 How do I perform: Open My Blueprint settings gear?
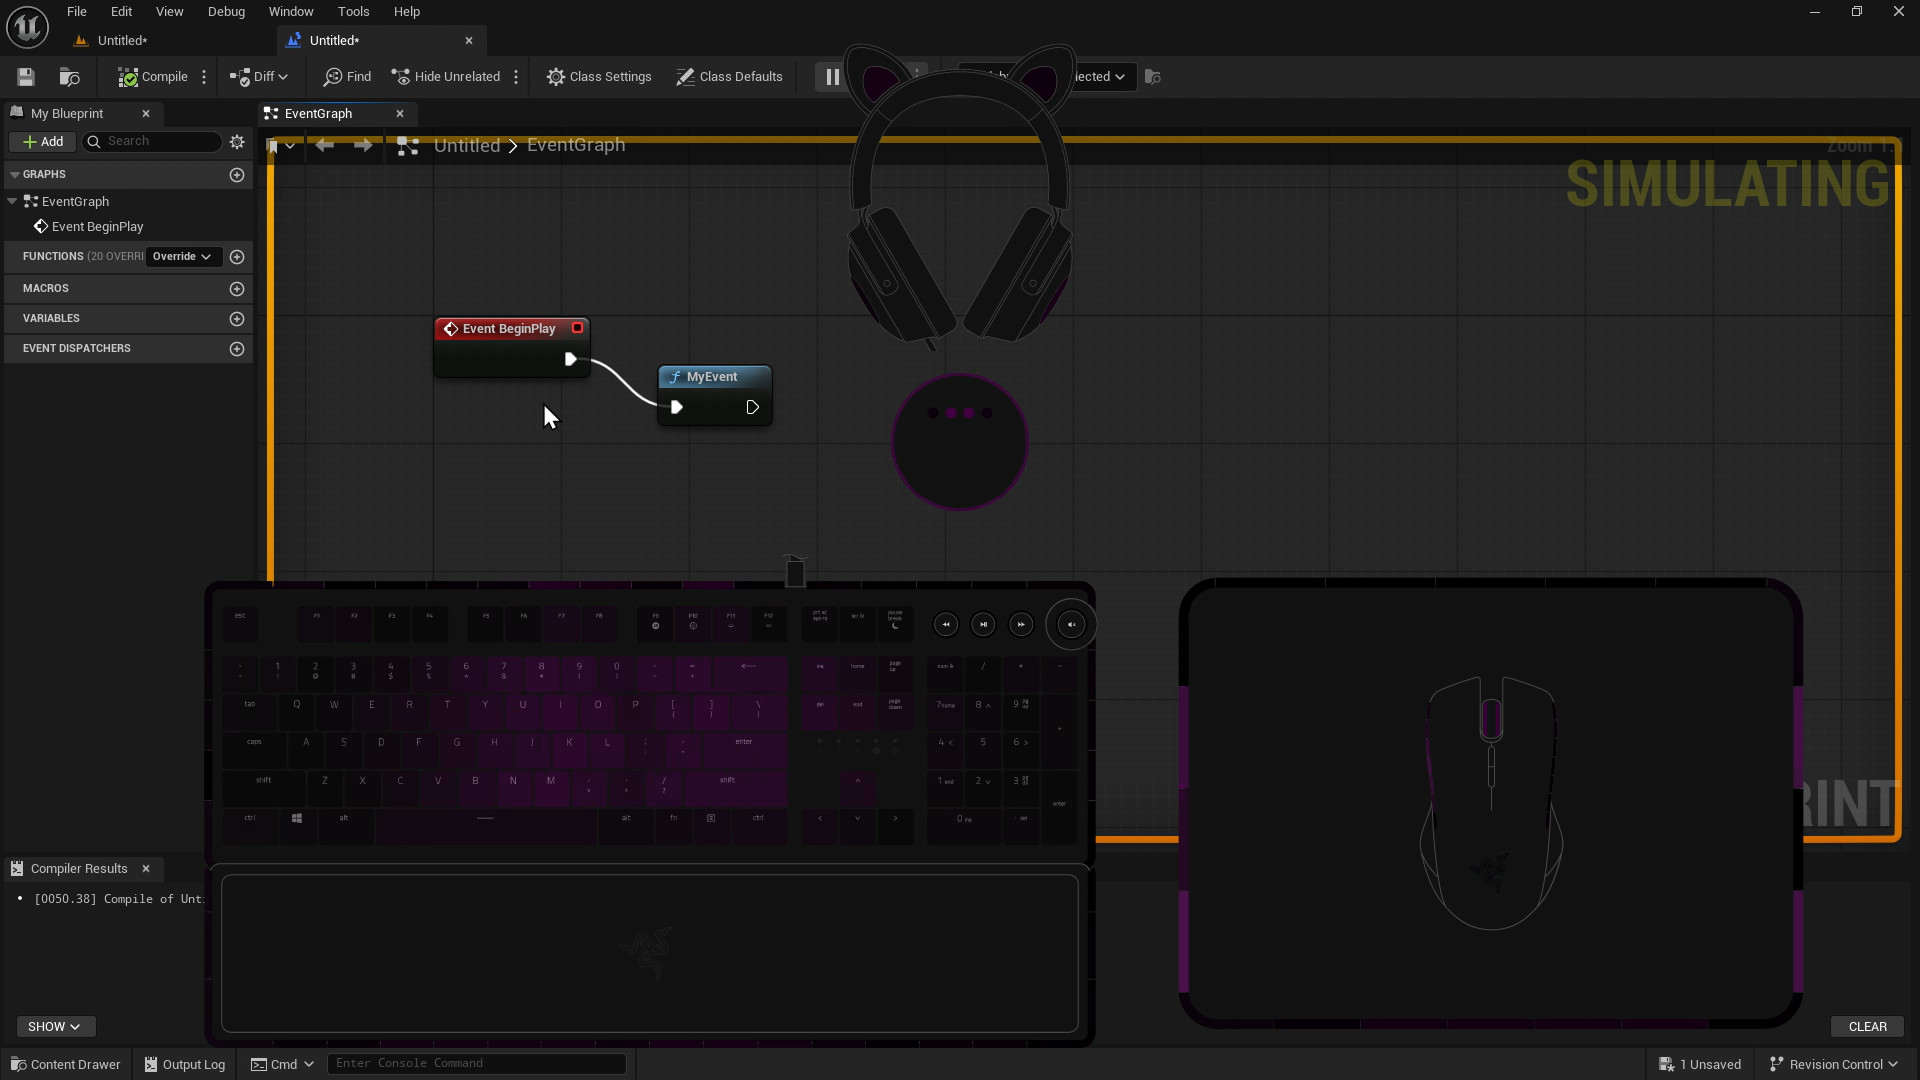(x=237, y=142)
